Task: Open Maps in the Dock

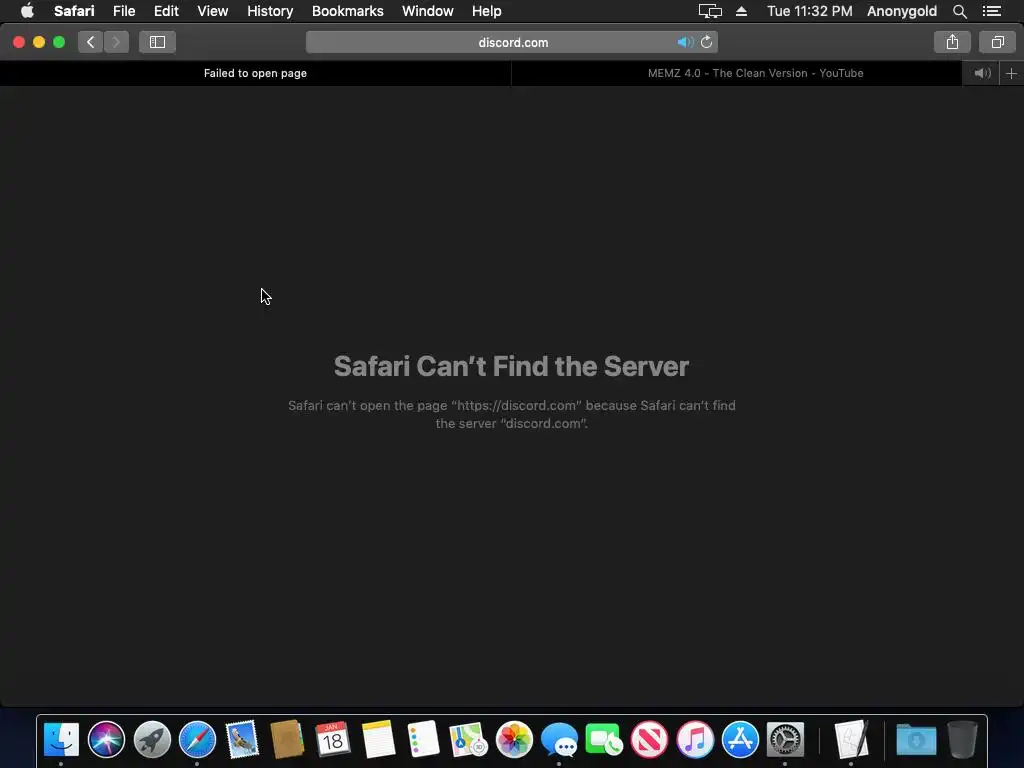Action: point(468,739)
